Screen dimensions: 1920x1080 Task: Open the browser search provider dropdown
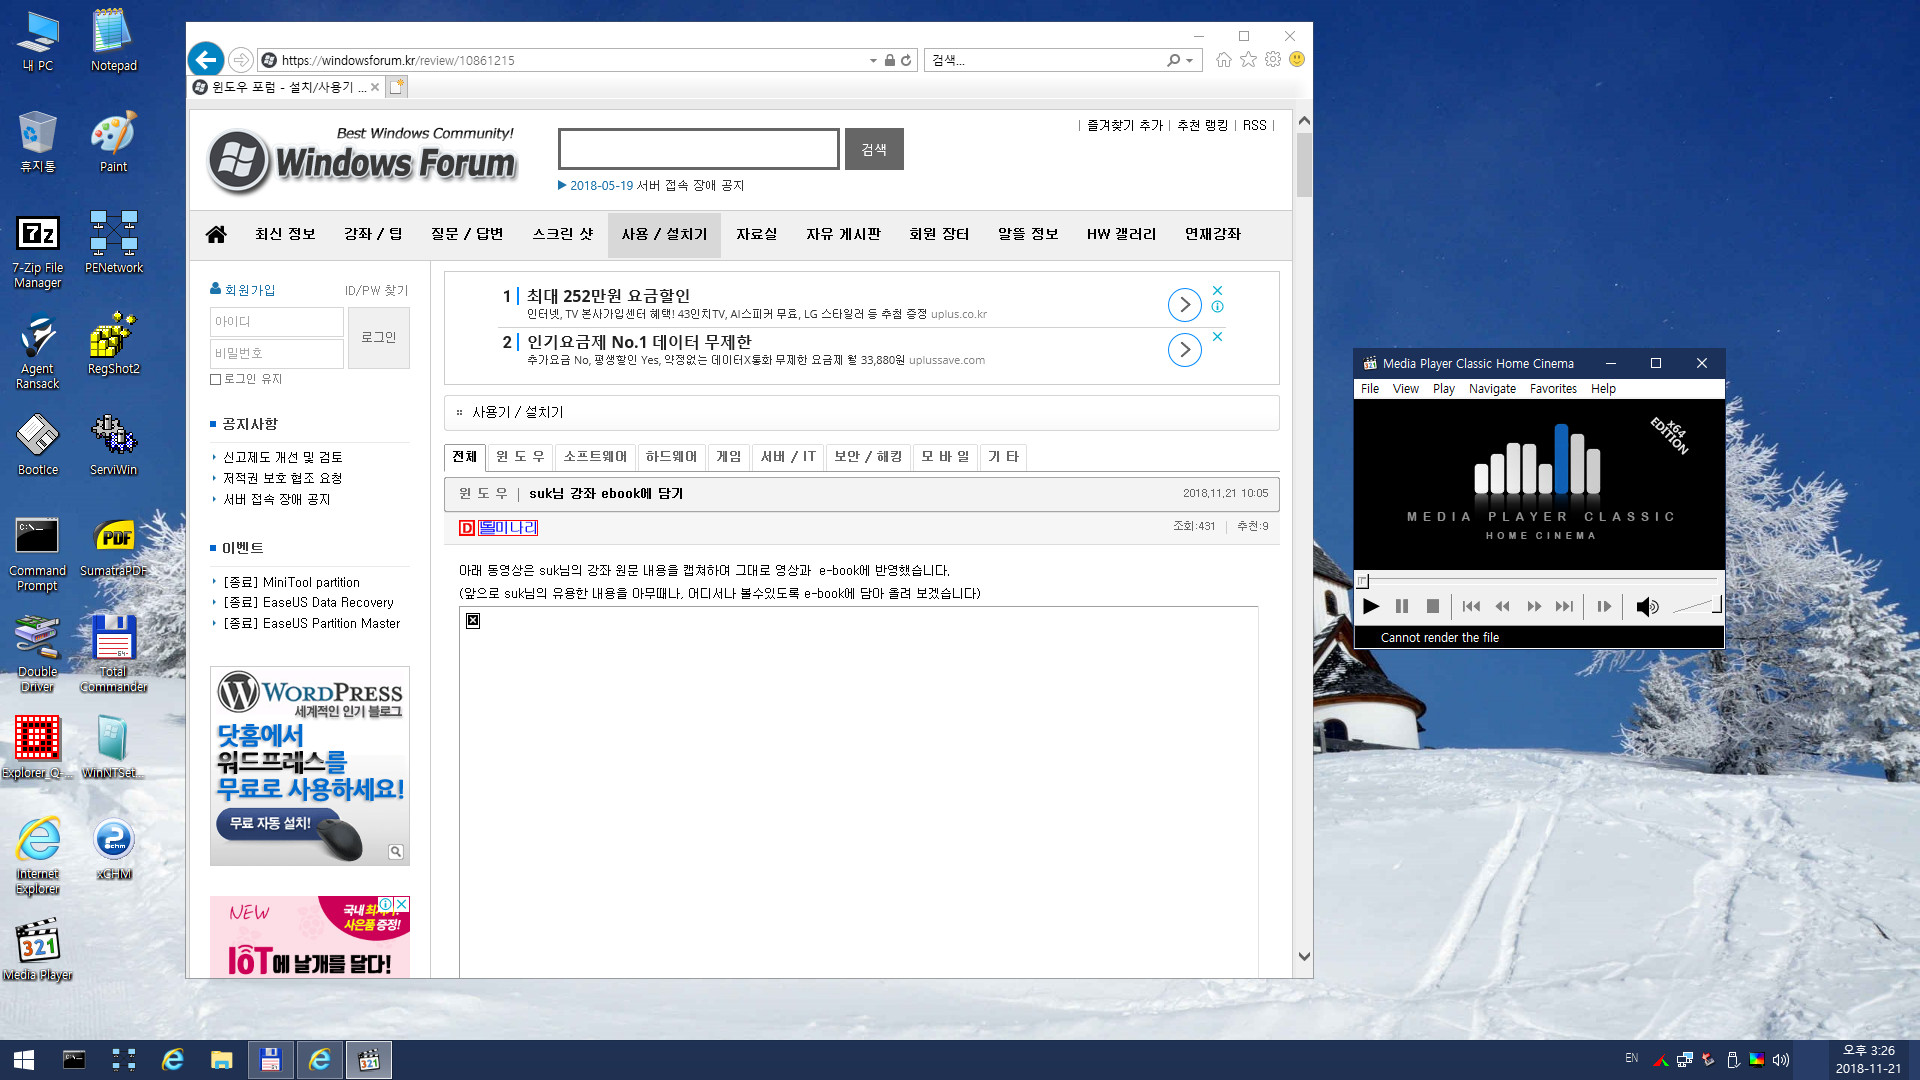click(x=1189, y=60)
